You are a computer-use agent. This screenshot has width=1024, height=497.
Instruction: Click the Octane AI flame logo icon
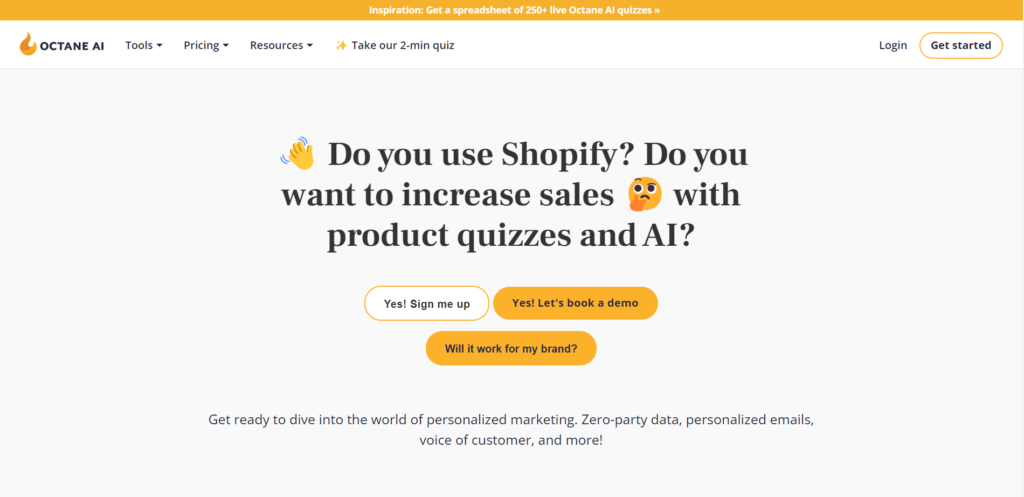click(x=27, y=44)
